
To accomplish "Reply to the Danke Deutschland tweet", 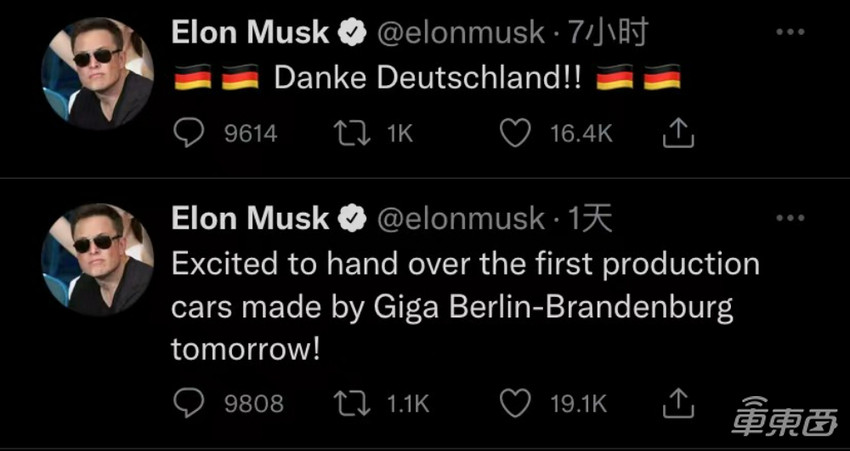I will (189, 133).
